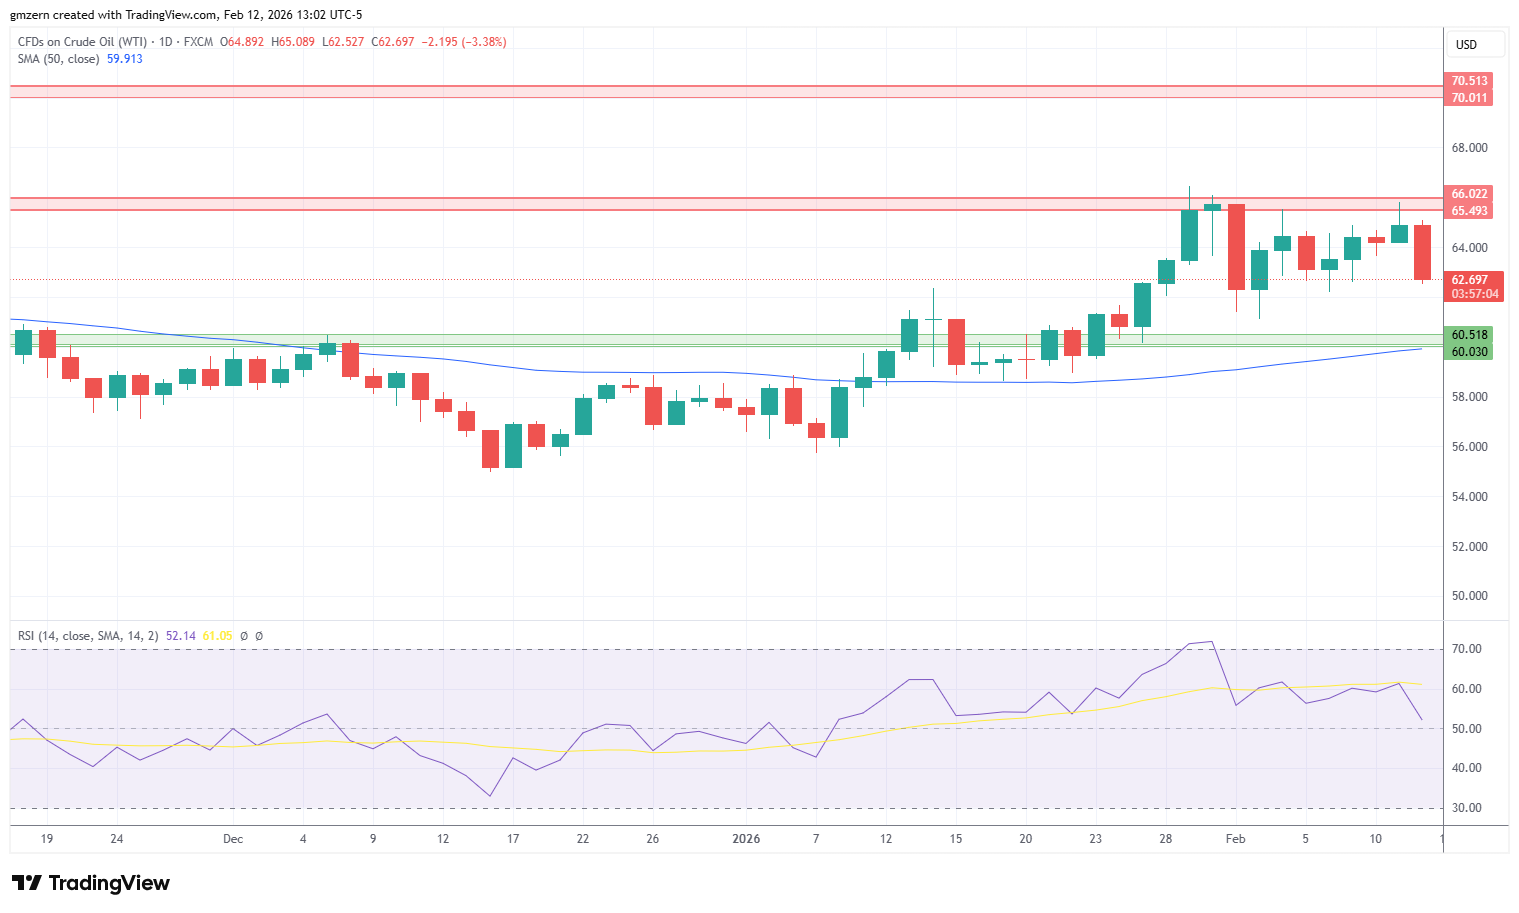Select the green support zone near 60.5
The width and height of the screenshot is (1519, 913).
pyautogui.click(x=727, y=341)
